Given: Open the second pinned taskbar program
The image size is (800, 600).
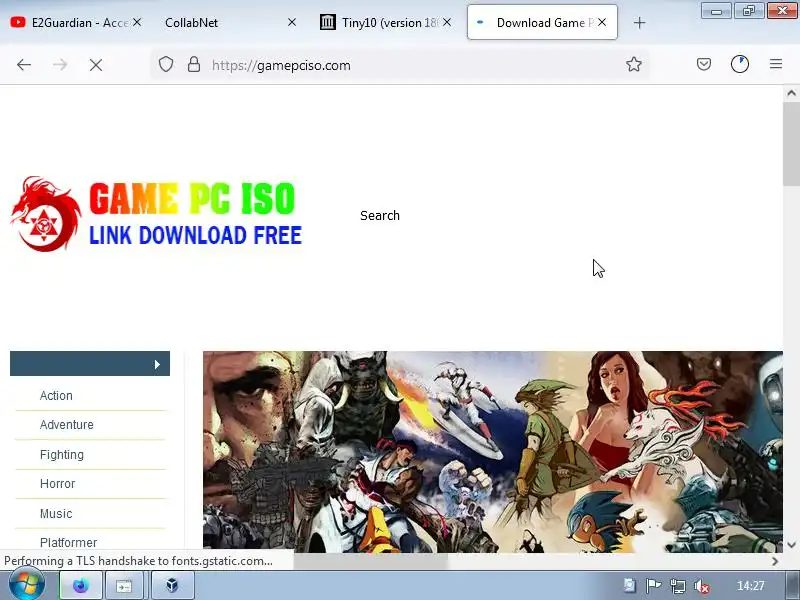Looking at the screenshot, I should coord(124,585).
